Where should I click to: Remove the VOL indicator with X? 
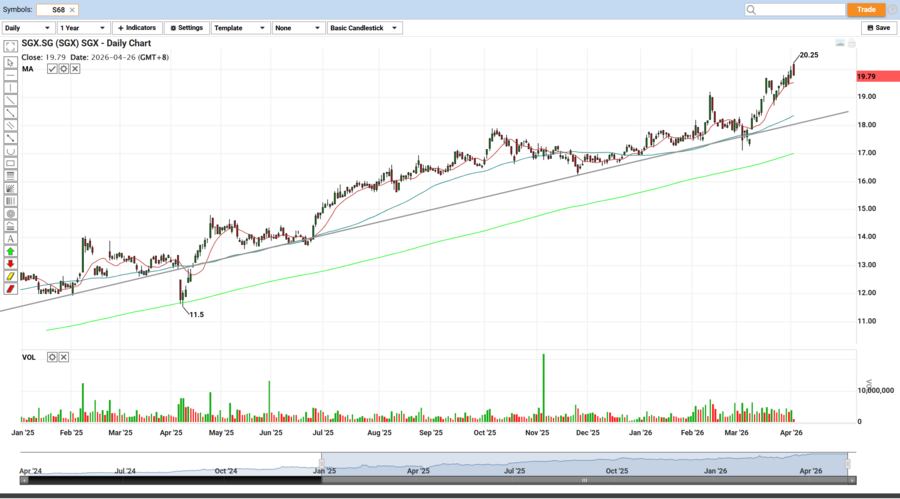point(64,357)
